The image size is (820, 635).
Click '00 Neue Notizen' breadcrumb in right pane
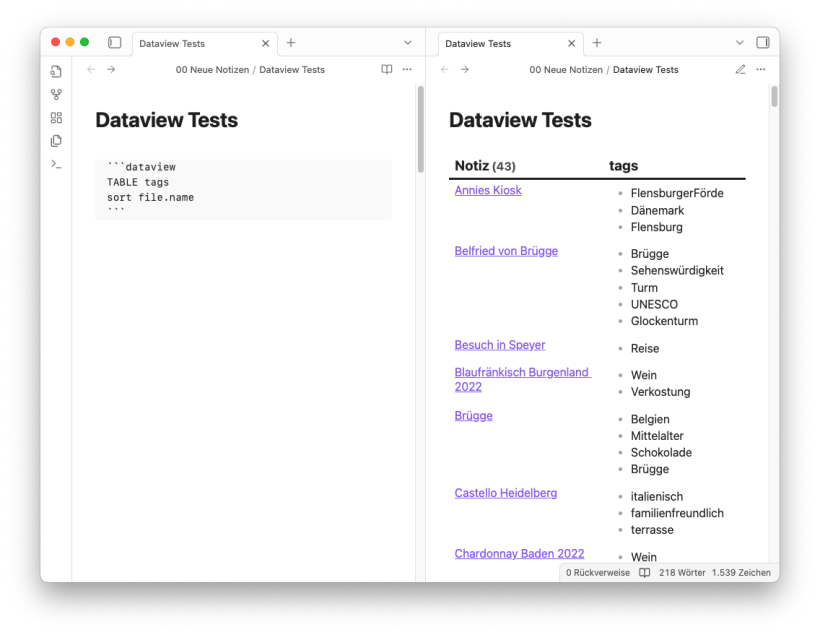tap(566, 70)
